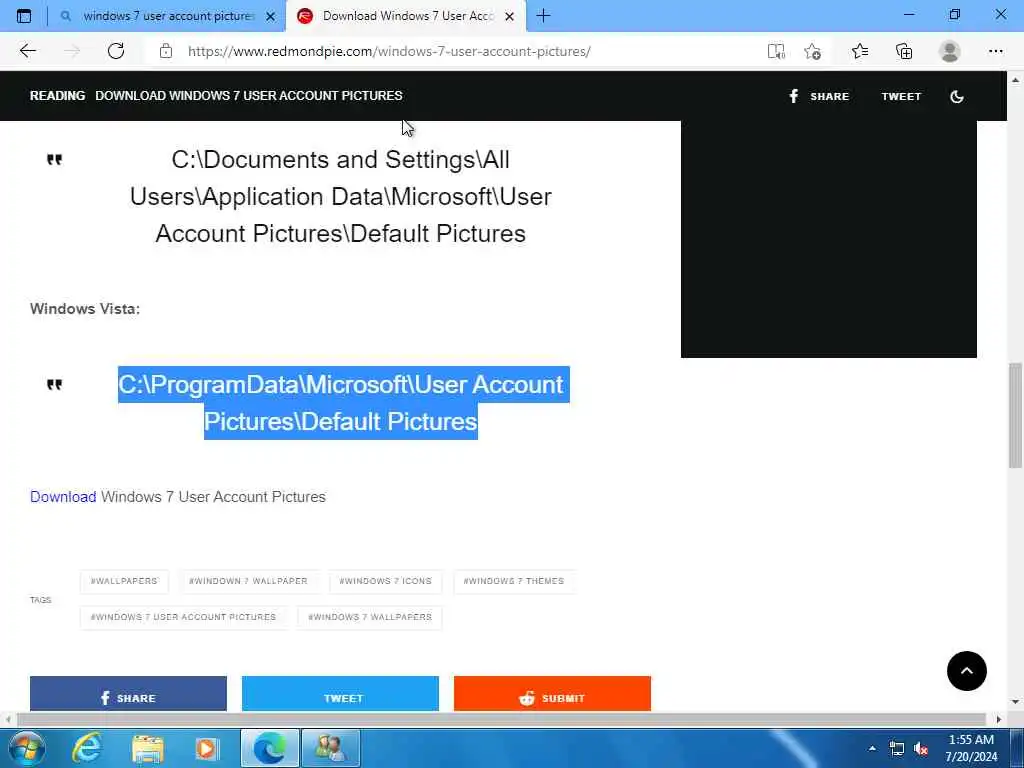Open Edge Settings and more menu
The height and width of the screenshot is (768, 1024).
point(995,51)
